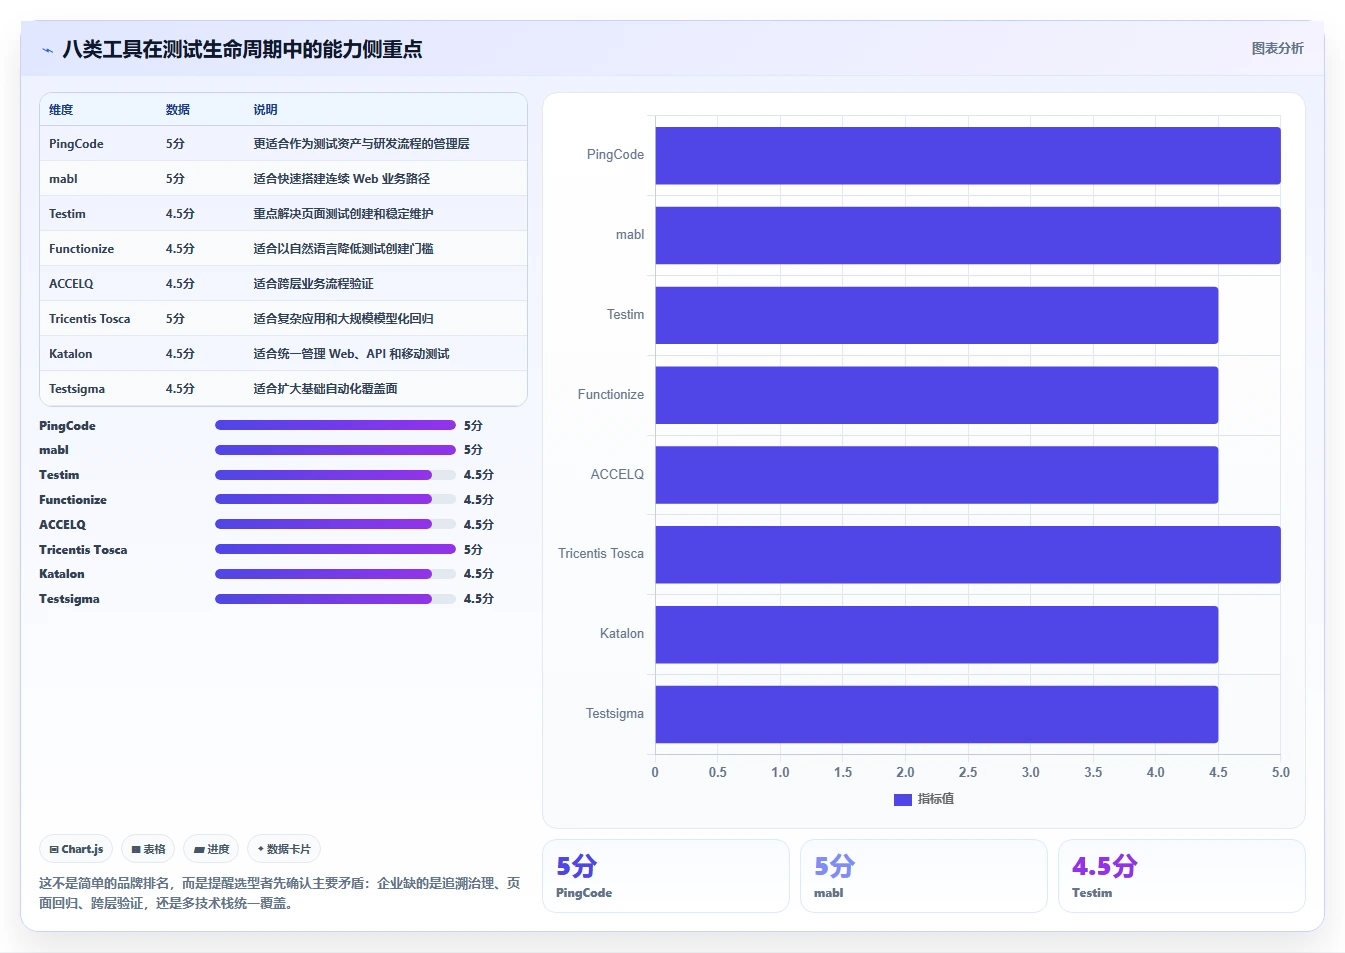Screen dimensions: 1345x953
Task: Click the 数据卡片 tag chip
Action: 284,849
